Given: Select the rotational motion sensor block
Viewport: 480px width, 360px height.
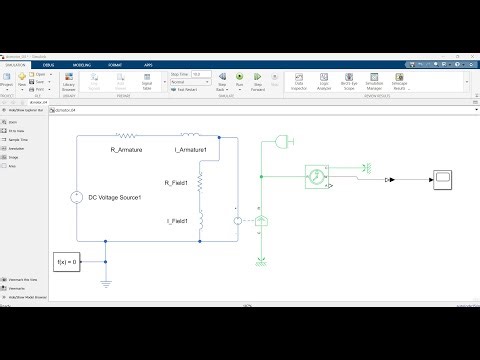Looking at the screenshot, I should pyautogui.click(x=317, y=177).
